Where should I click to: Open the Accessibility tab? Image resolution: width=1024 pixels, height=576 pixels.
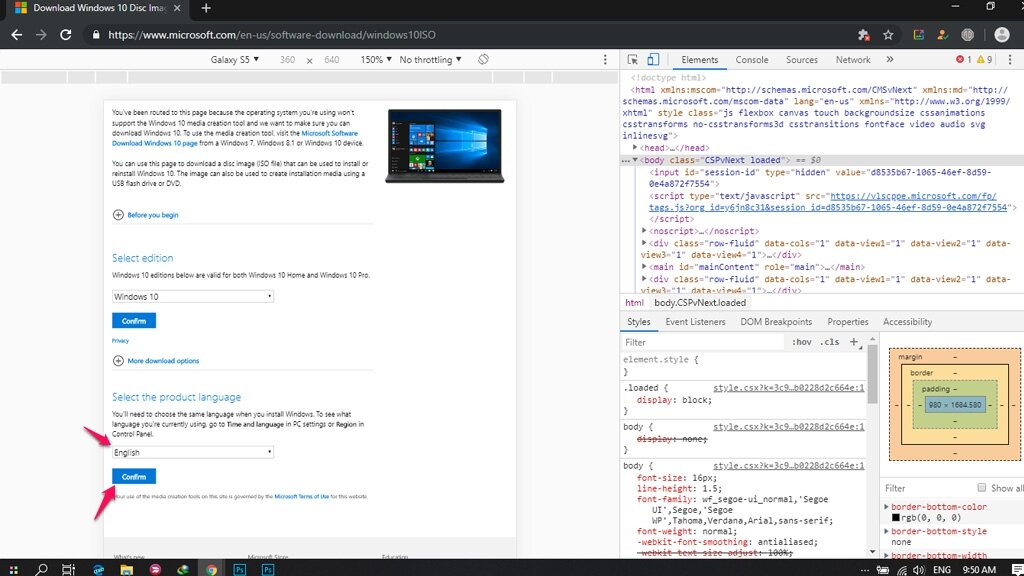coord(907,322)
